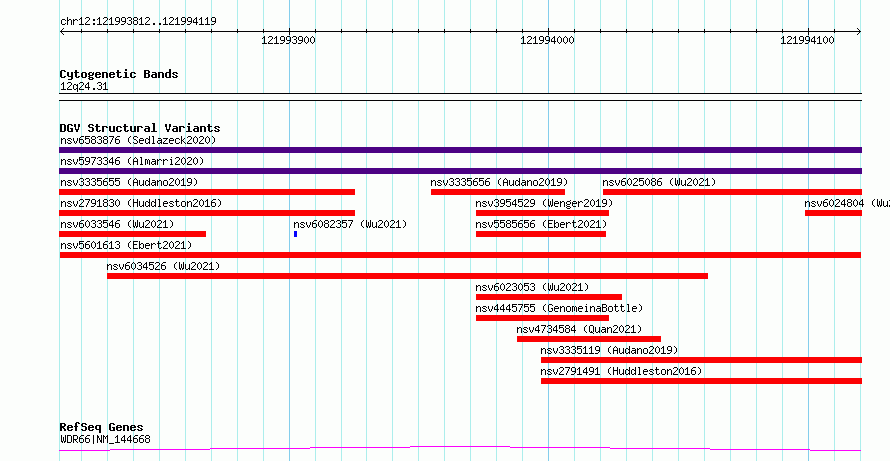The height and width of the screenshot is (461, 890).
Task: Select the nsv6583876 purple variant bar
Action: tap(460, 150)
